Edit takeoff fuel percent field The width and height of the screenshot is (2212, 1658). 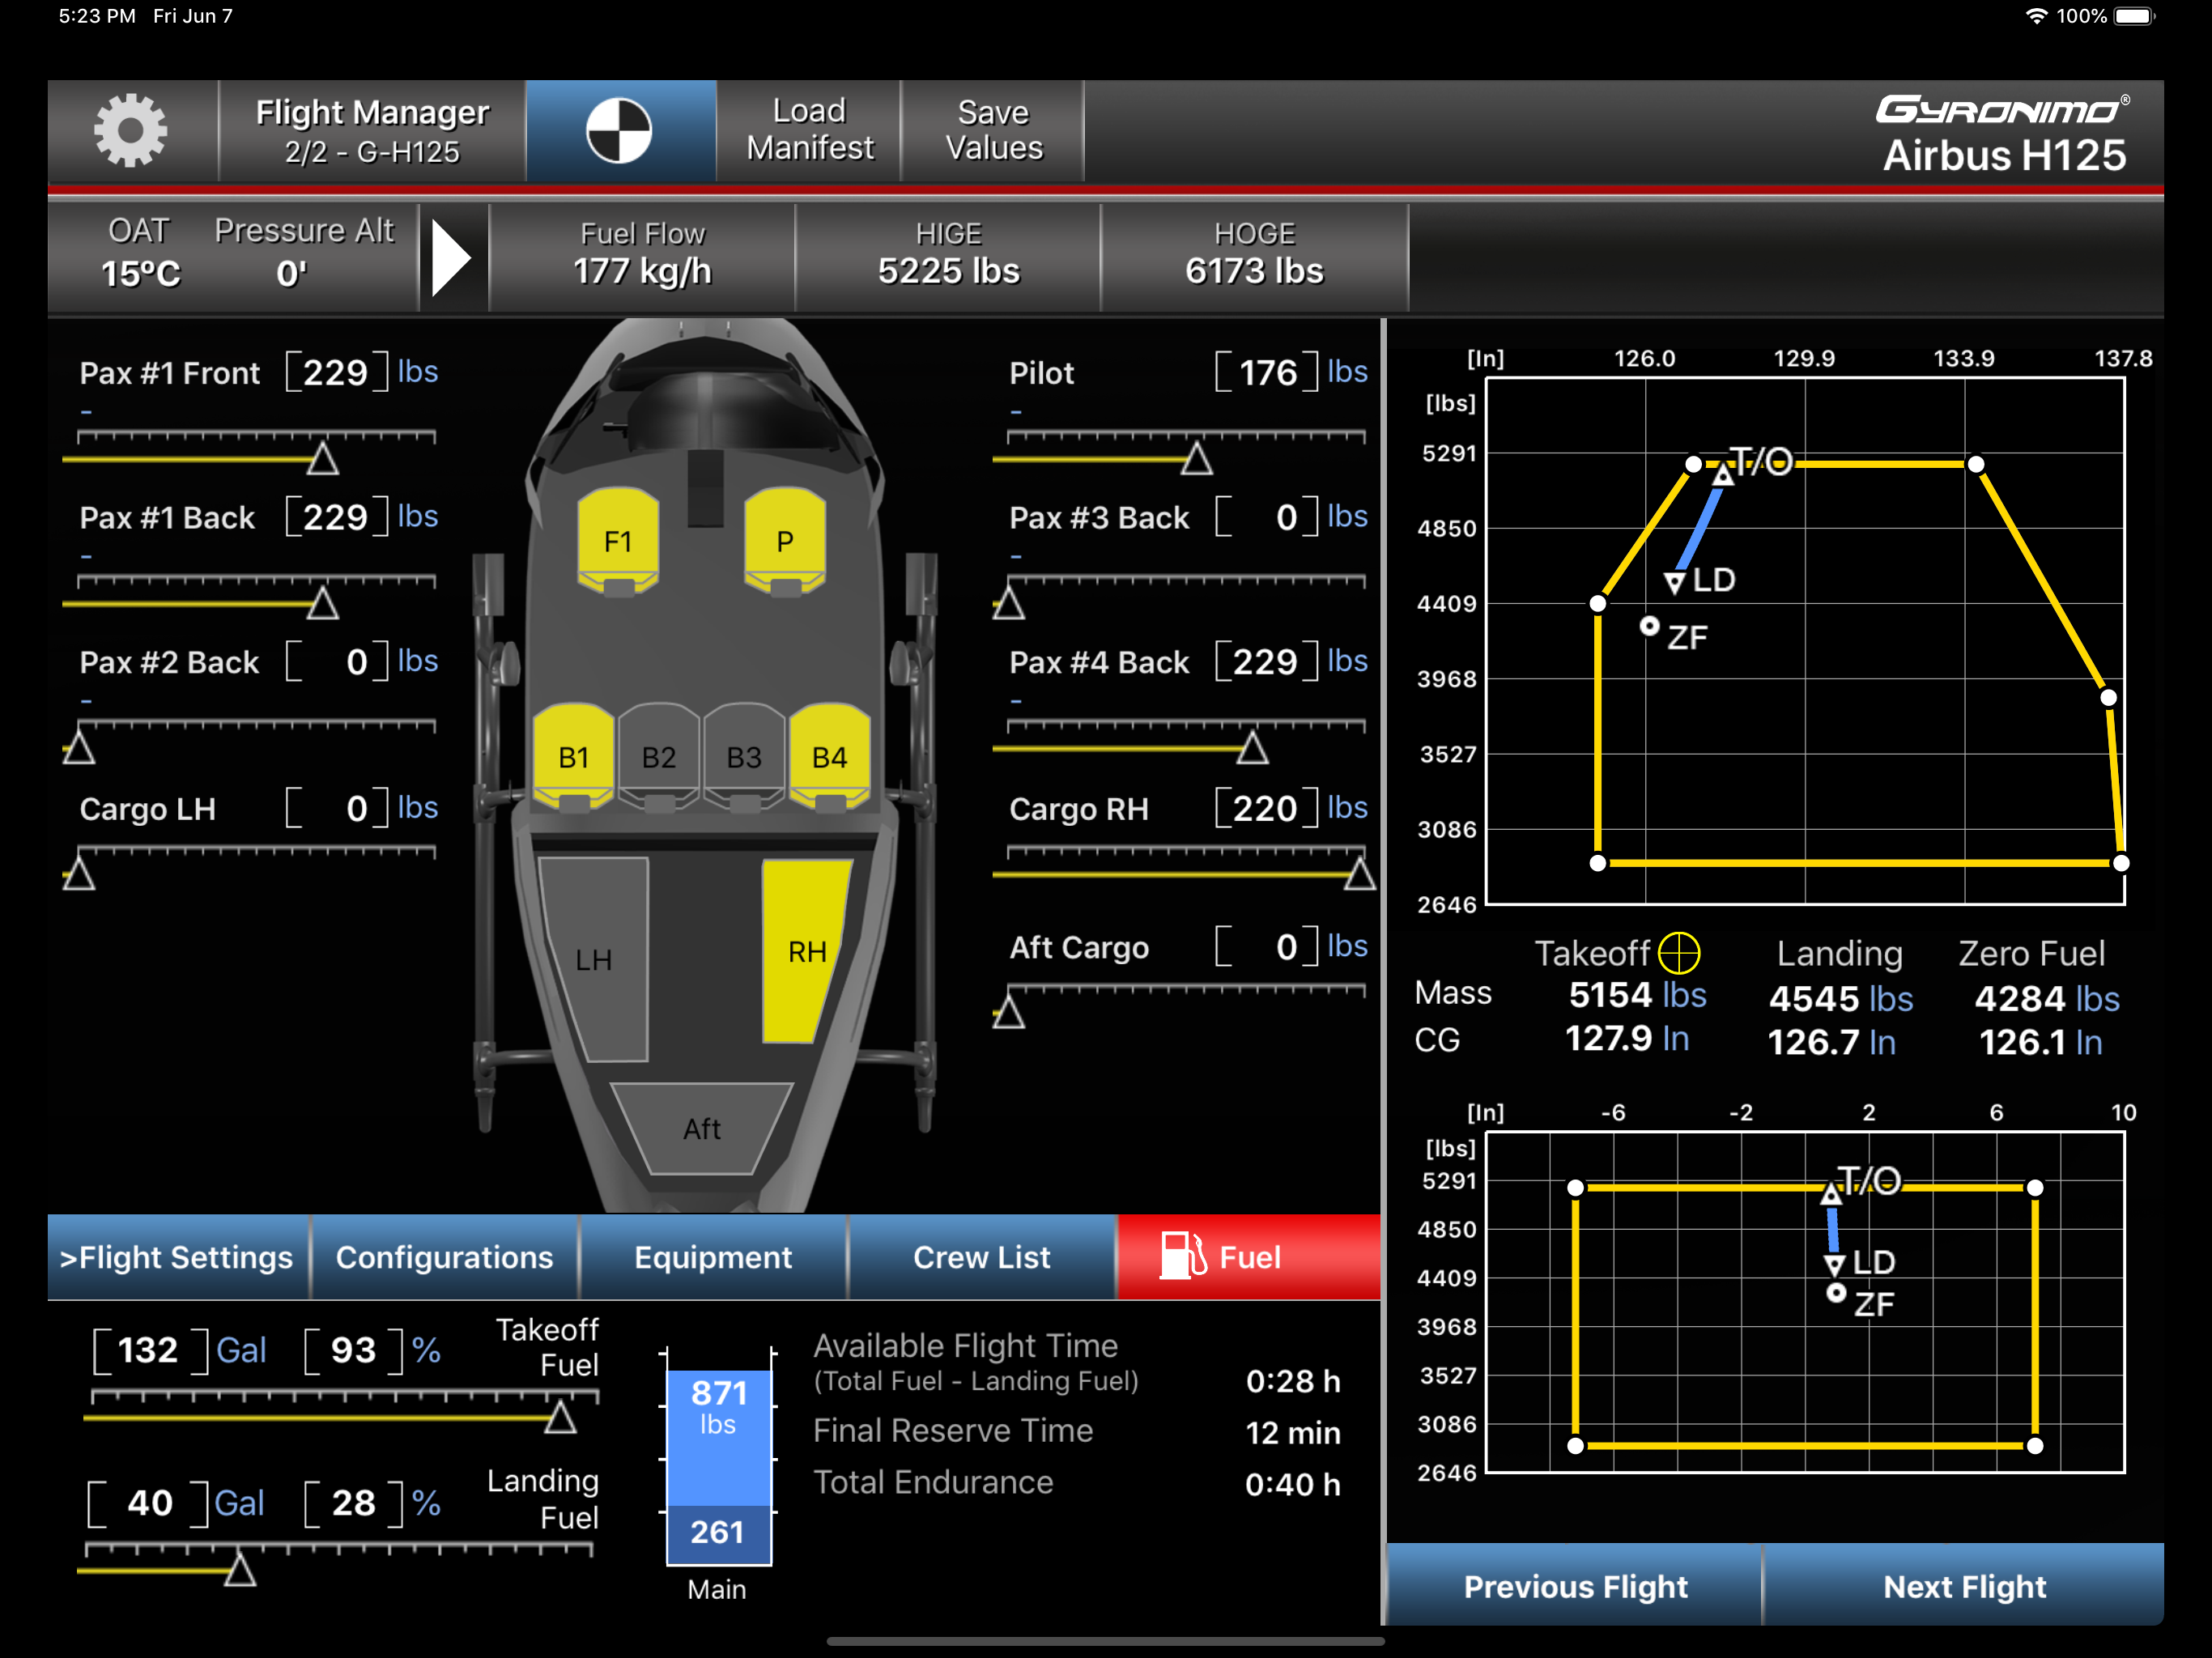click(x=354, y=1351)
